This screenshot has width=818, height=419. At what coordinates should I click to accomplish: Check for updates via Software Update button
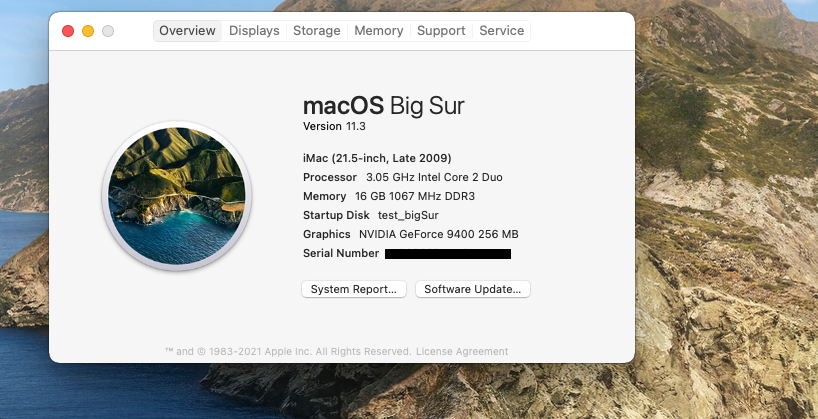point(473,289)
